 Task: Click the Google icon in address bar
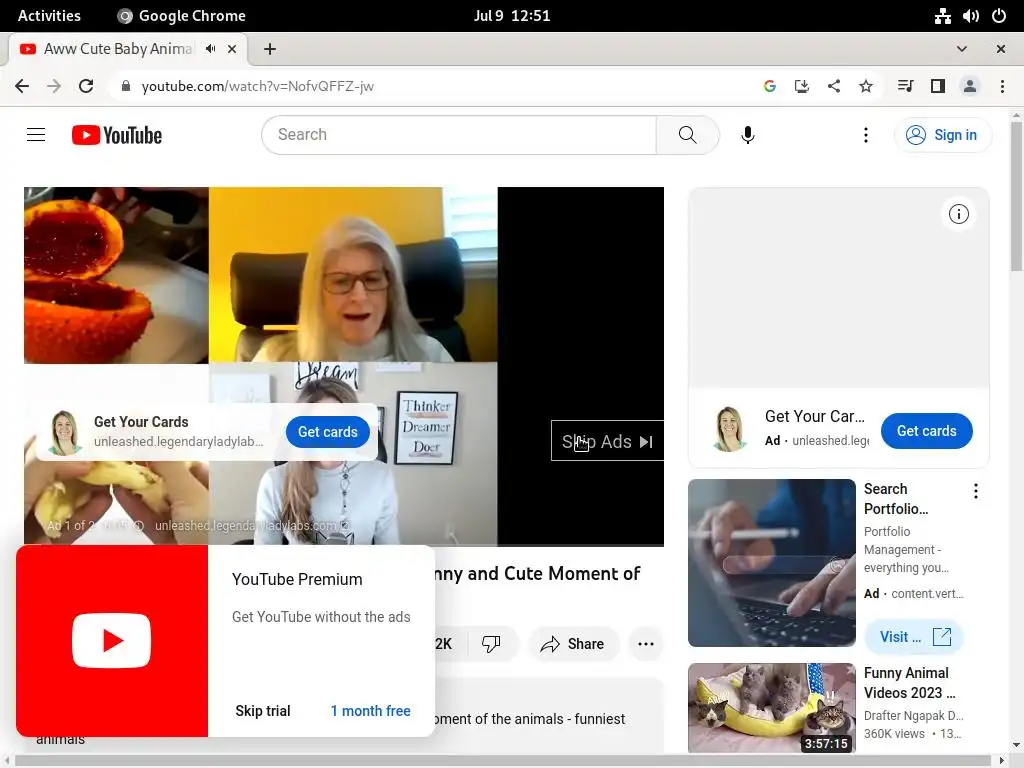769,86
